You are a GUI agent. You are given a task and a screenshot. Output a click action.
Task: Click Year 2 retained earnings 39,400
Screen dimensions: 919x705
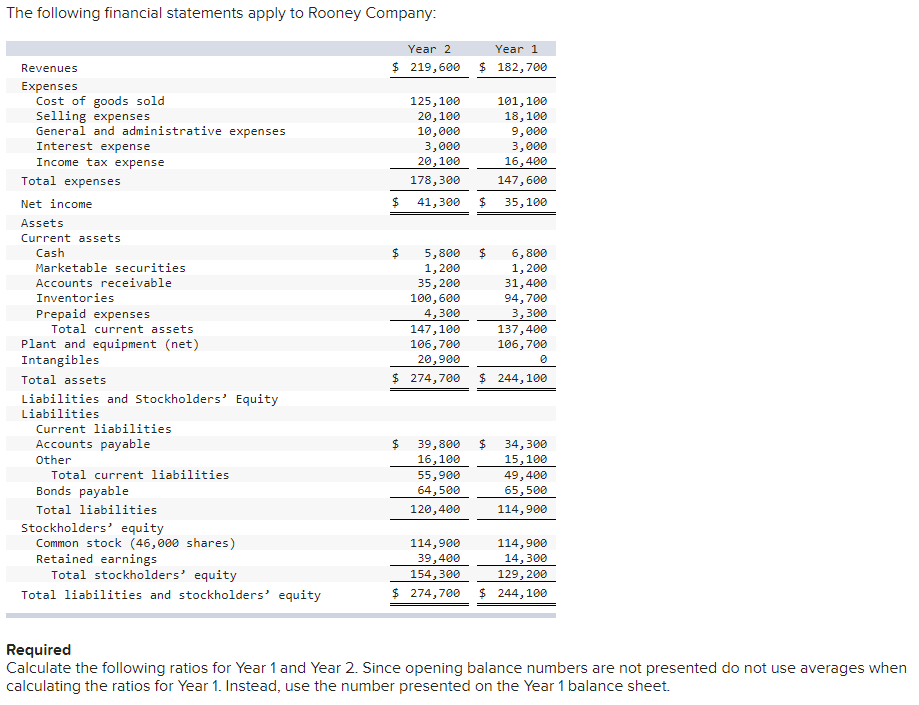[438, 558]
